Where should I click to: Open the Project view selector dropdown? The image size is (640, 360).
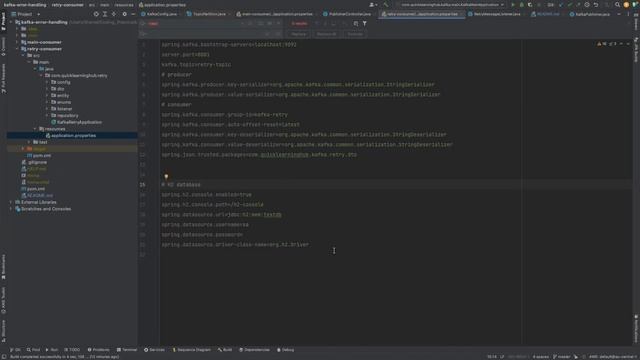(26, 14)
